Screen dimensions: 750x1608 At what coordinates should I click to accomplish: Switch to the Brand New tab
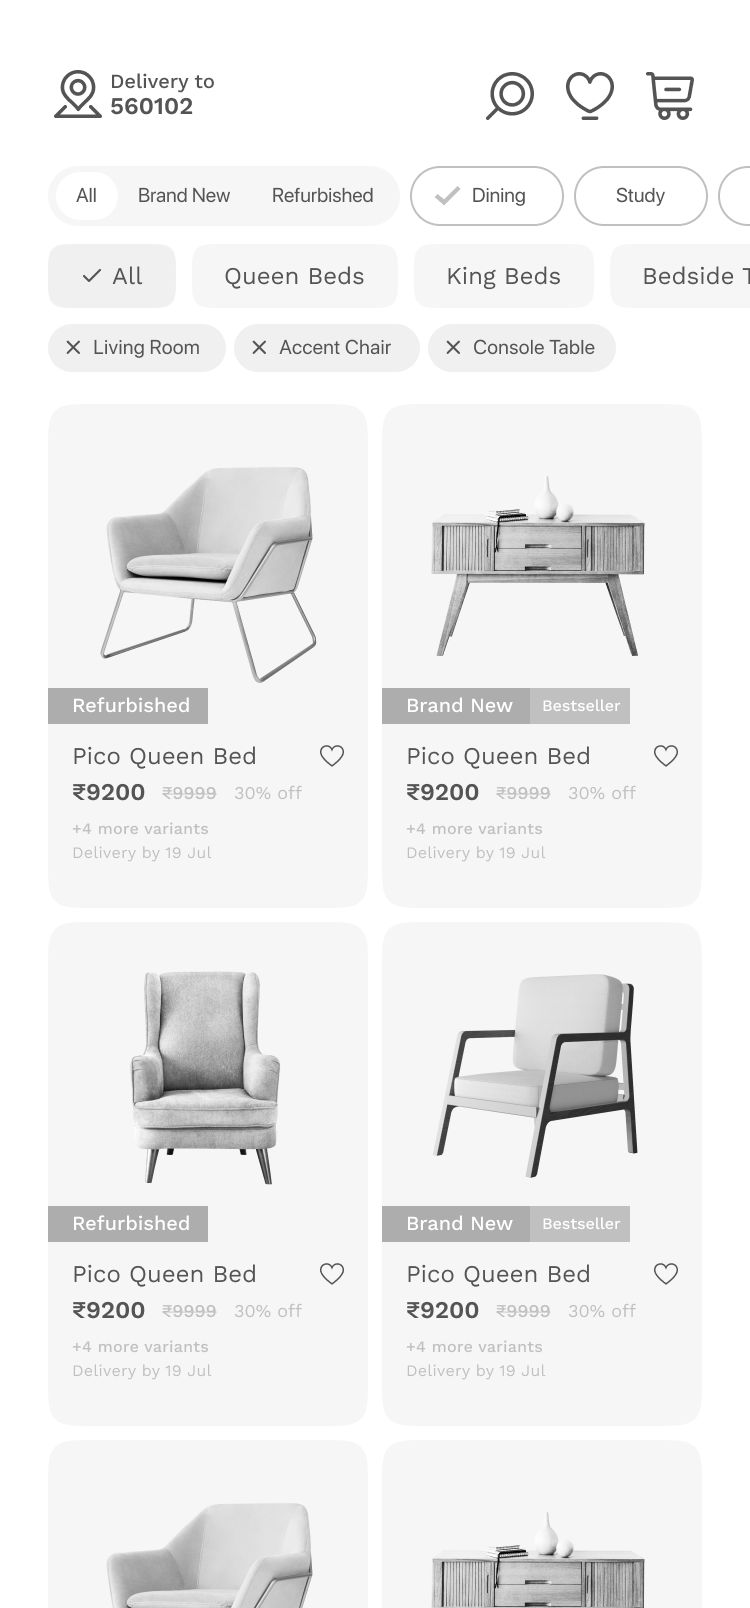tap(184, 196)
